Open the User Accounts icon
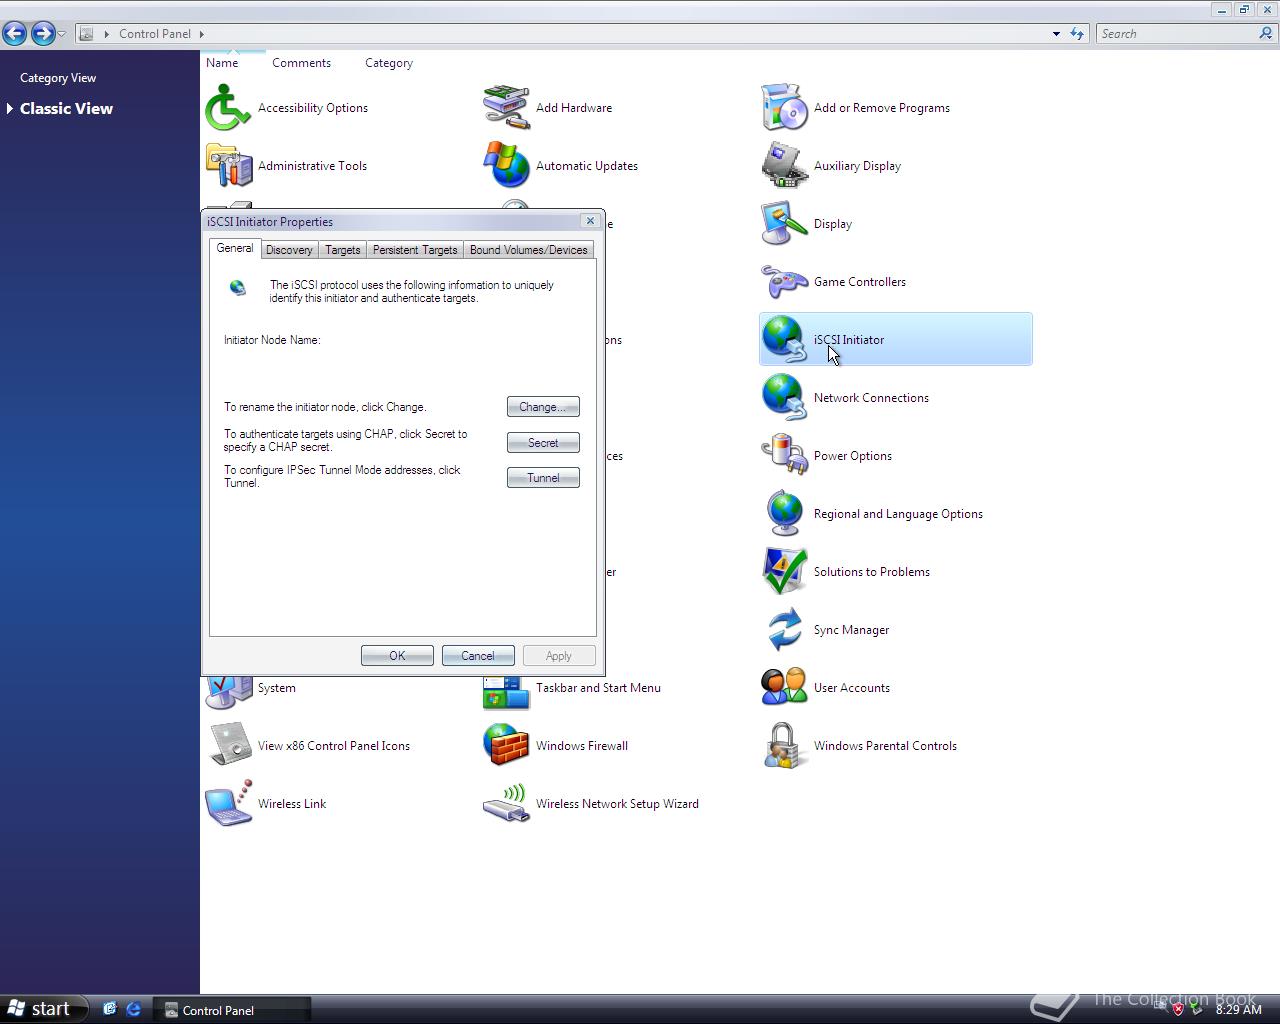Image resolution: width=1280 pixels, height=1024 pixels. coord(784,688)
